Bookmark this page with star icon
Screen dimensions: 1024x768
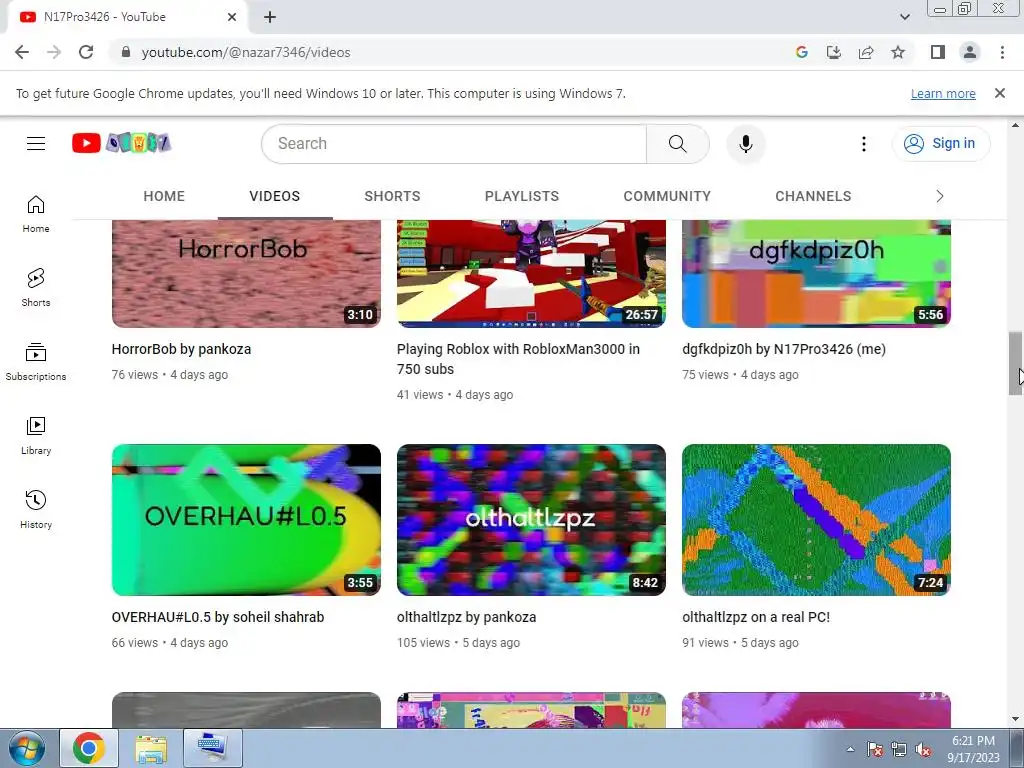click(898, 52)
